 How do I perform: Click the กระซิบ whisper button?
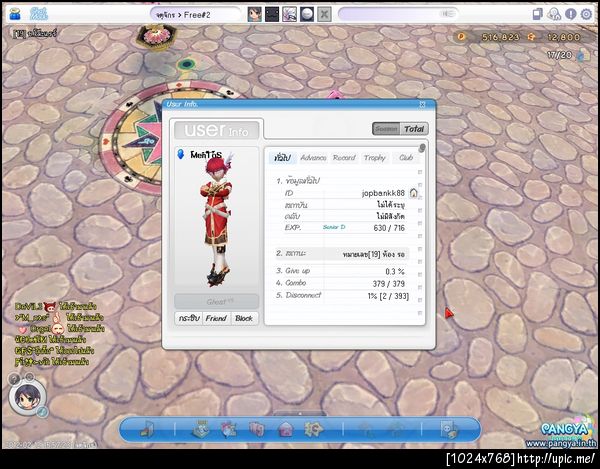pos(189,318)
